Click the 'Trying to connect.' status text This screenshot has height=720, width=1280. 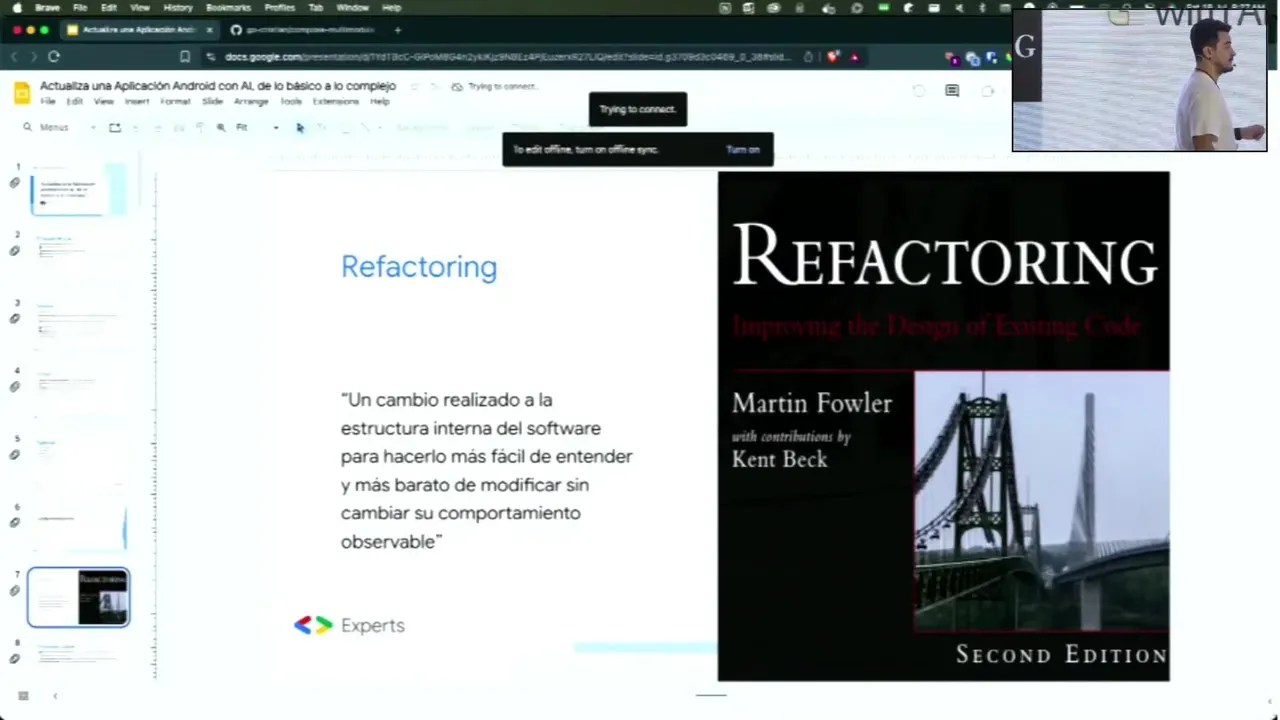(x=502, y=87)
